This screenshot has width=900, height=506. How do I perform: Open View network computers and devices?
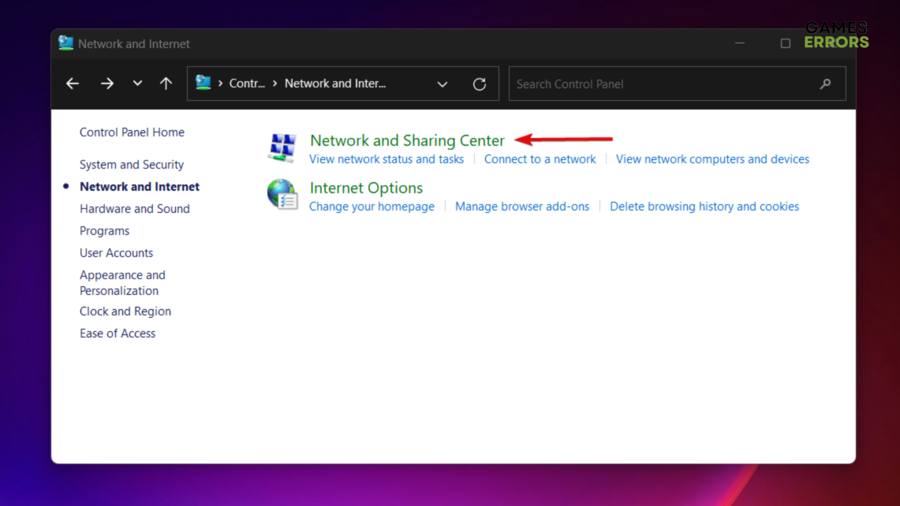coord(712,159)
